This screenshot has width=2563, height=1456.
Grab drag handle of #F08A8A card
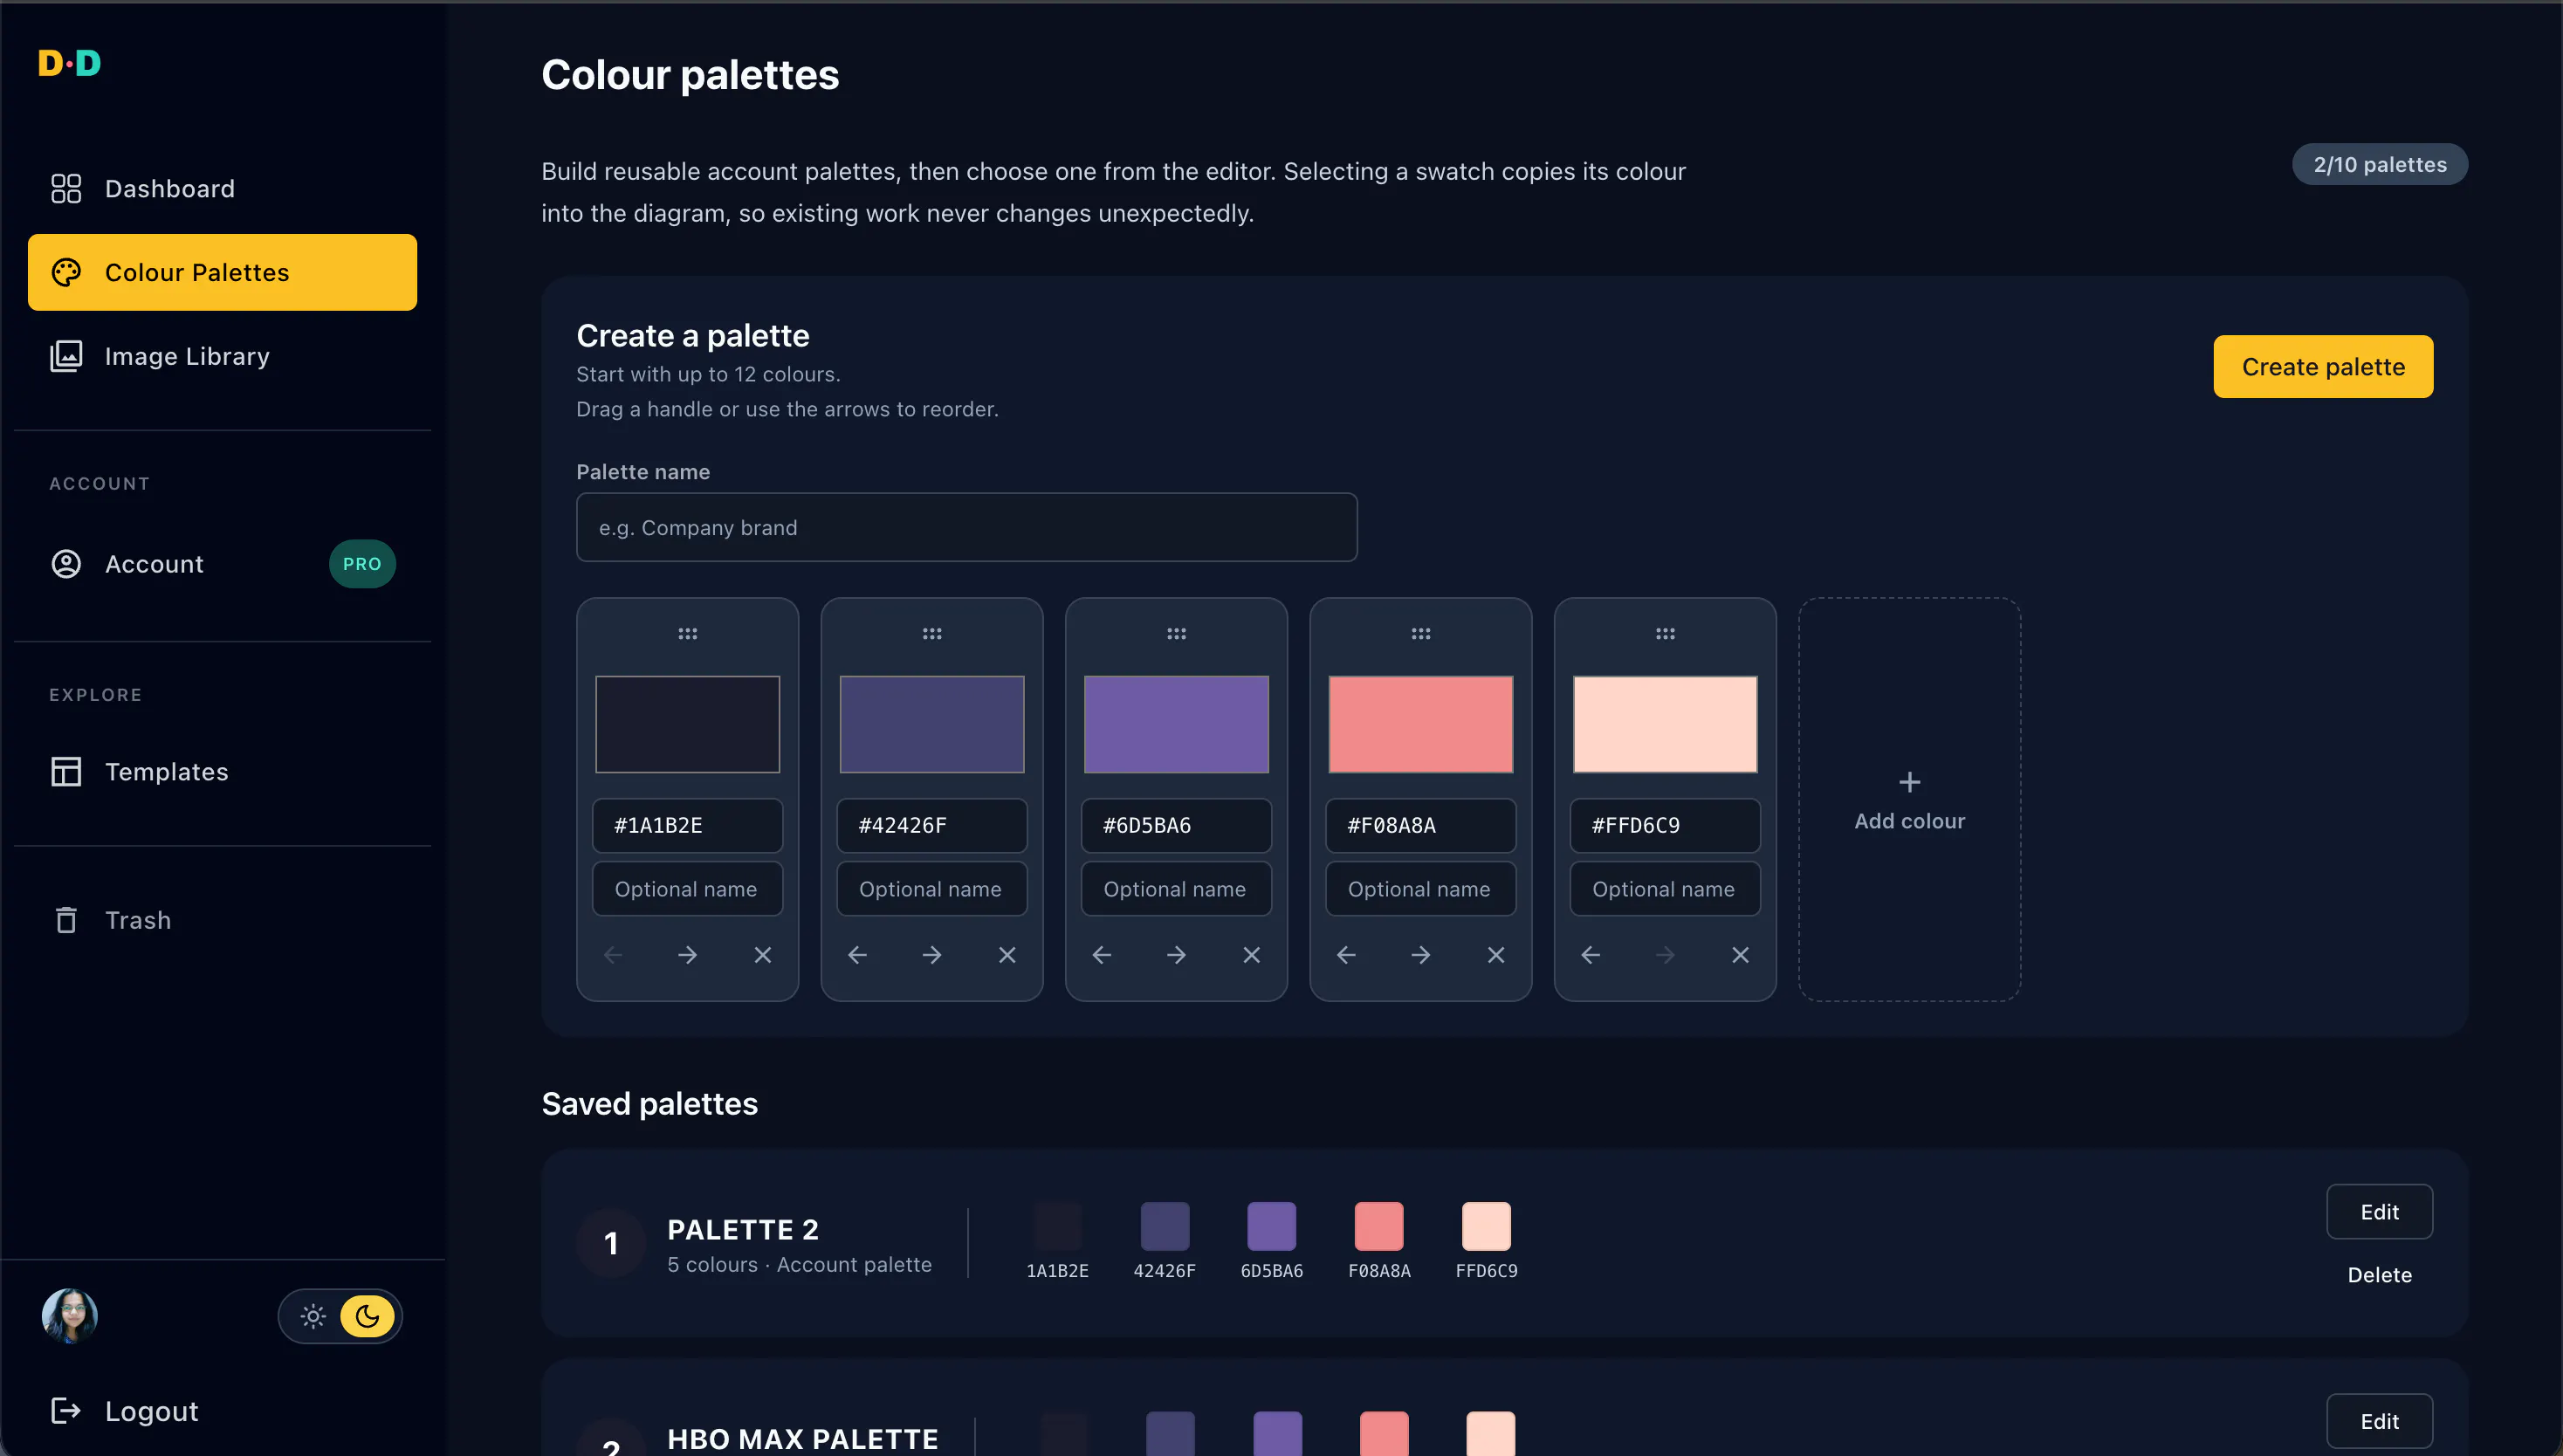[x=1421, y=634]
